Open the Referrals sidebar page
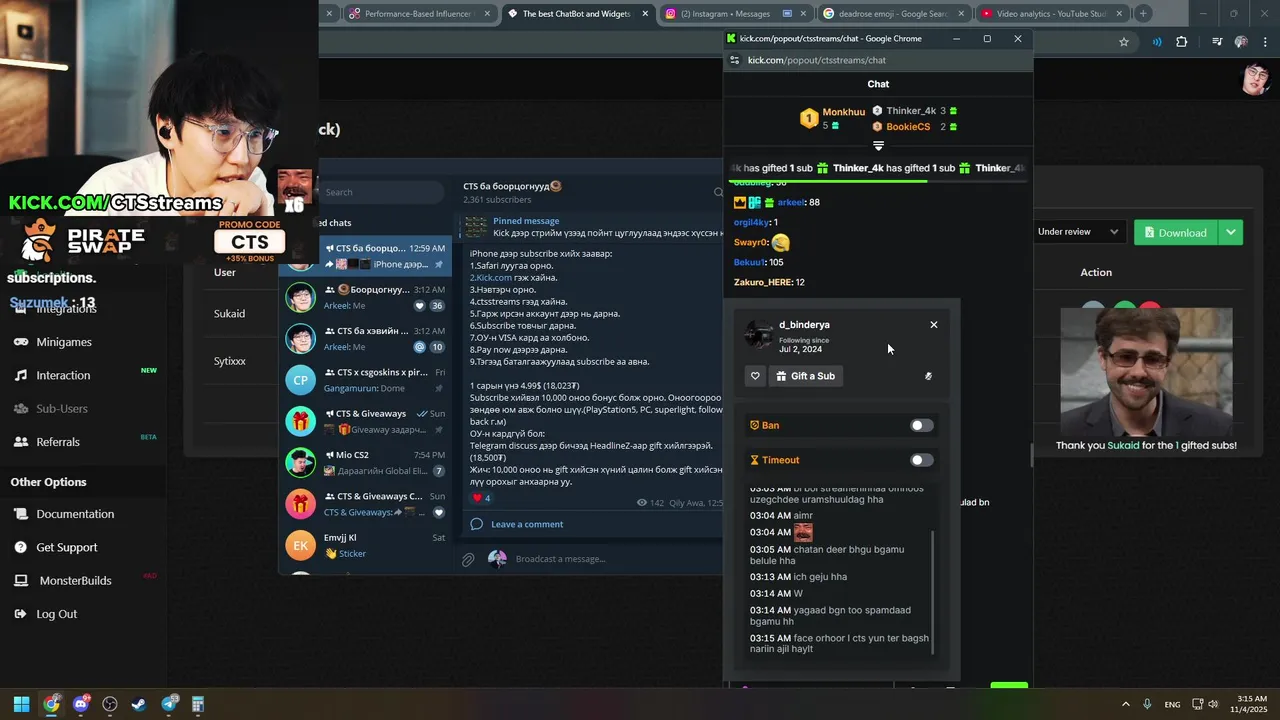This screenshot has height=720, width=1280. click(58, 442)
